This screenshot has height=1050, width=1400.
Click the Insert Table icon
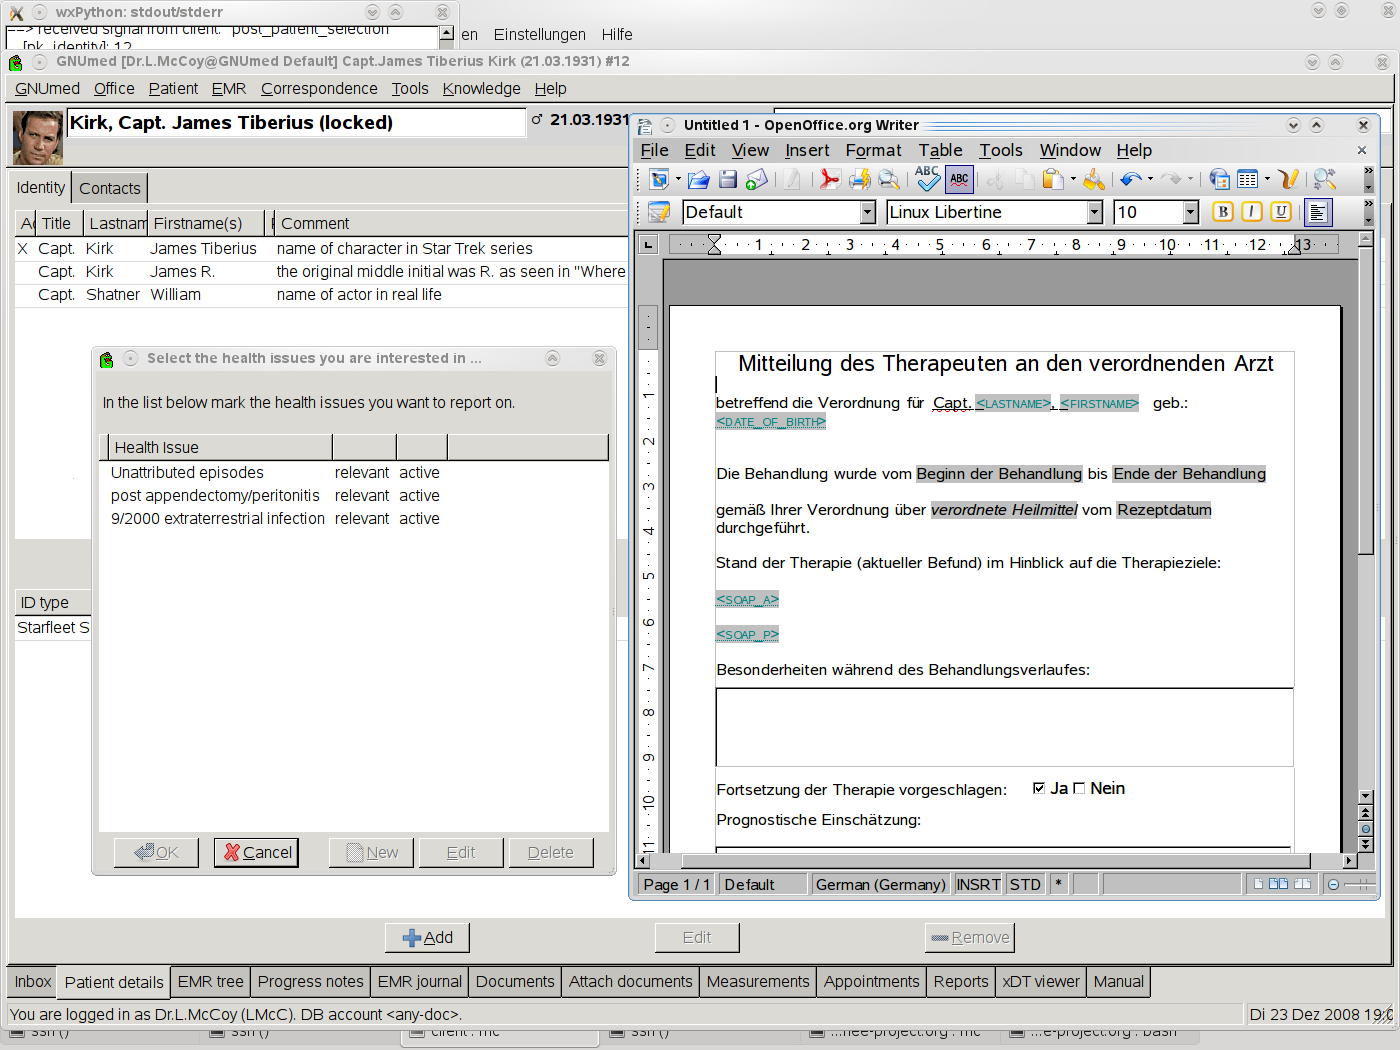click(1247, 179)
